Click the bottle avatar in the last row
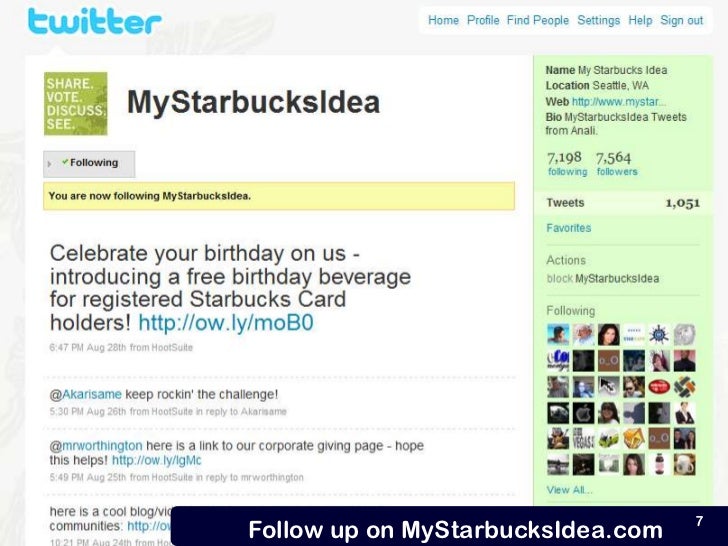This screenshot has width=728, height=546. click(x=659, y=464)
